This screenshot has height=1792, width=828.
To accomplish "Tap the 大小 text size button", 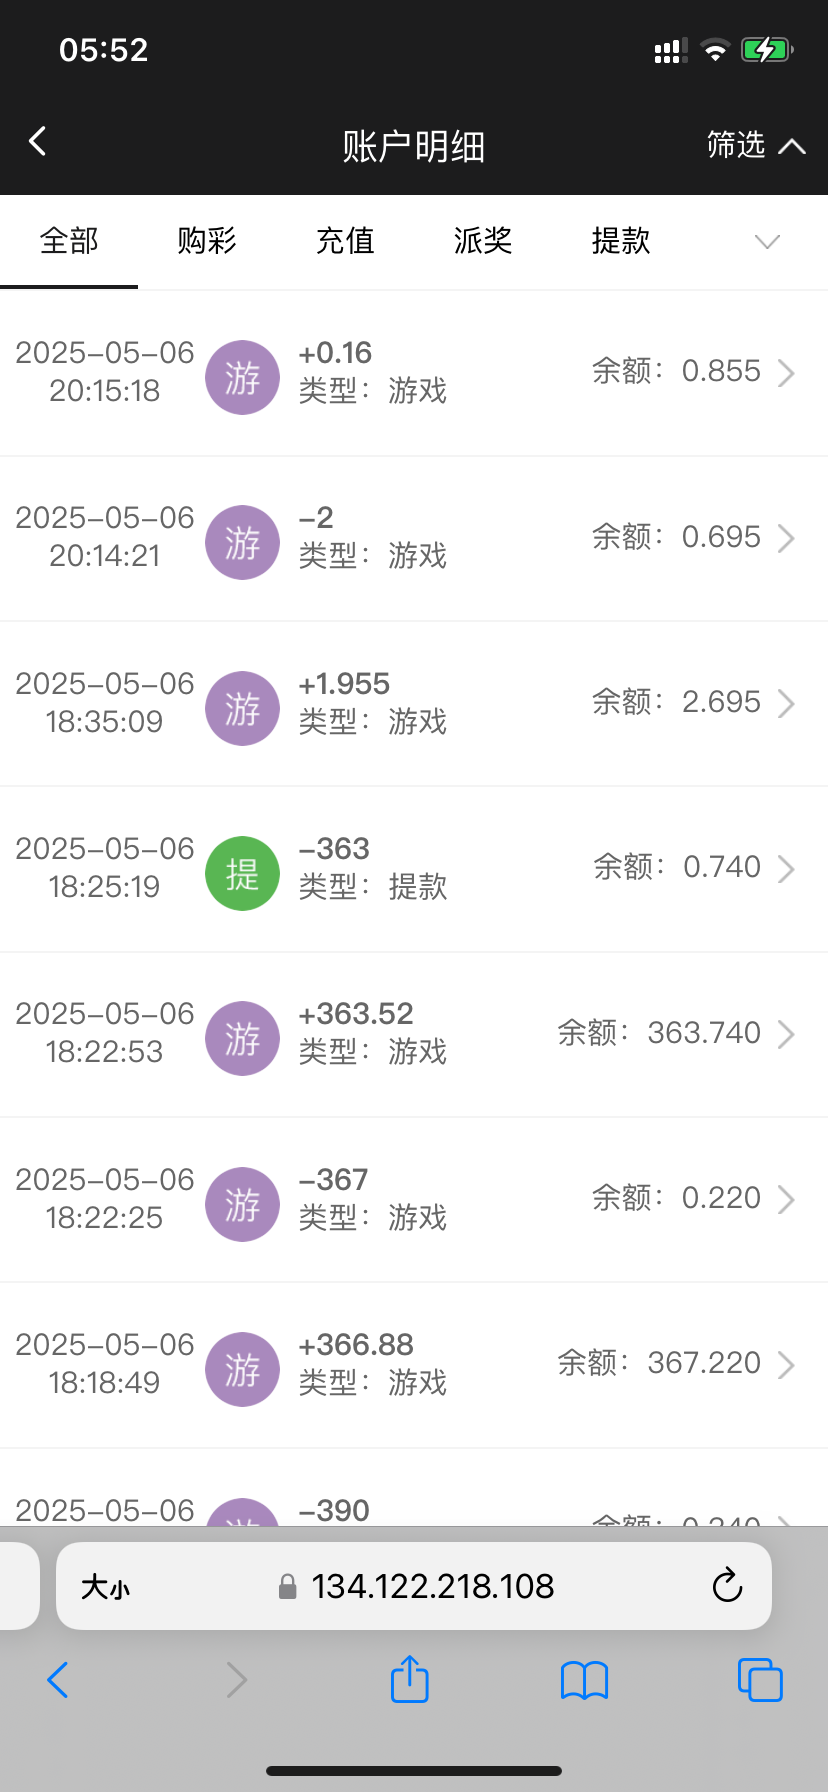I will click(105, 1587).
